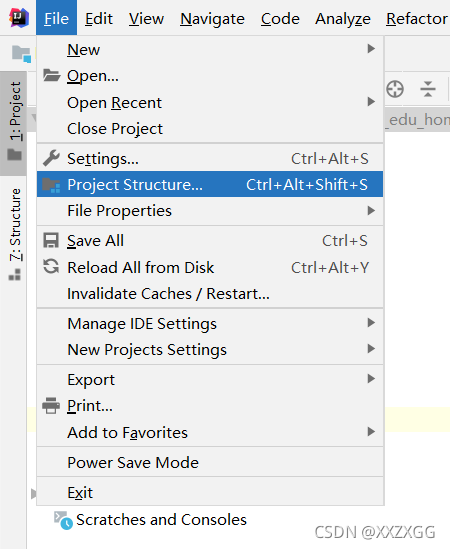Toggle the 1: Project side panel
Viewport: 450px width, 549px height.
(x=14, y=123)
